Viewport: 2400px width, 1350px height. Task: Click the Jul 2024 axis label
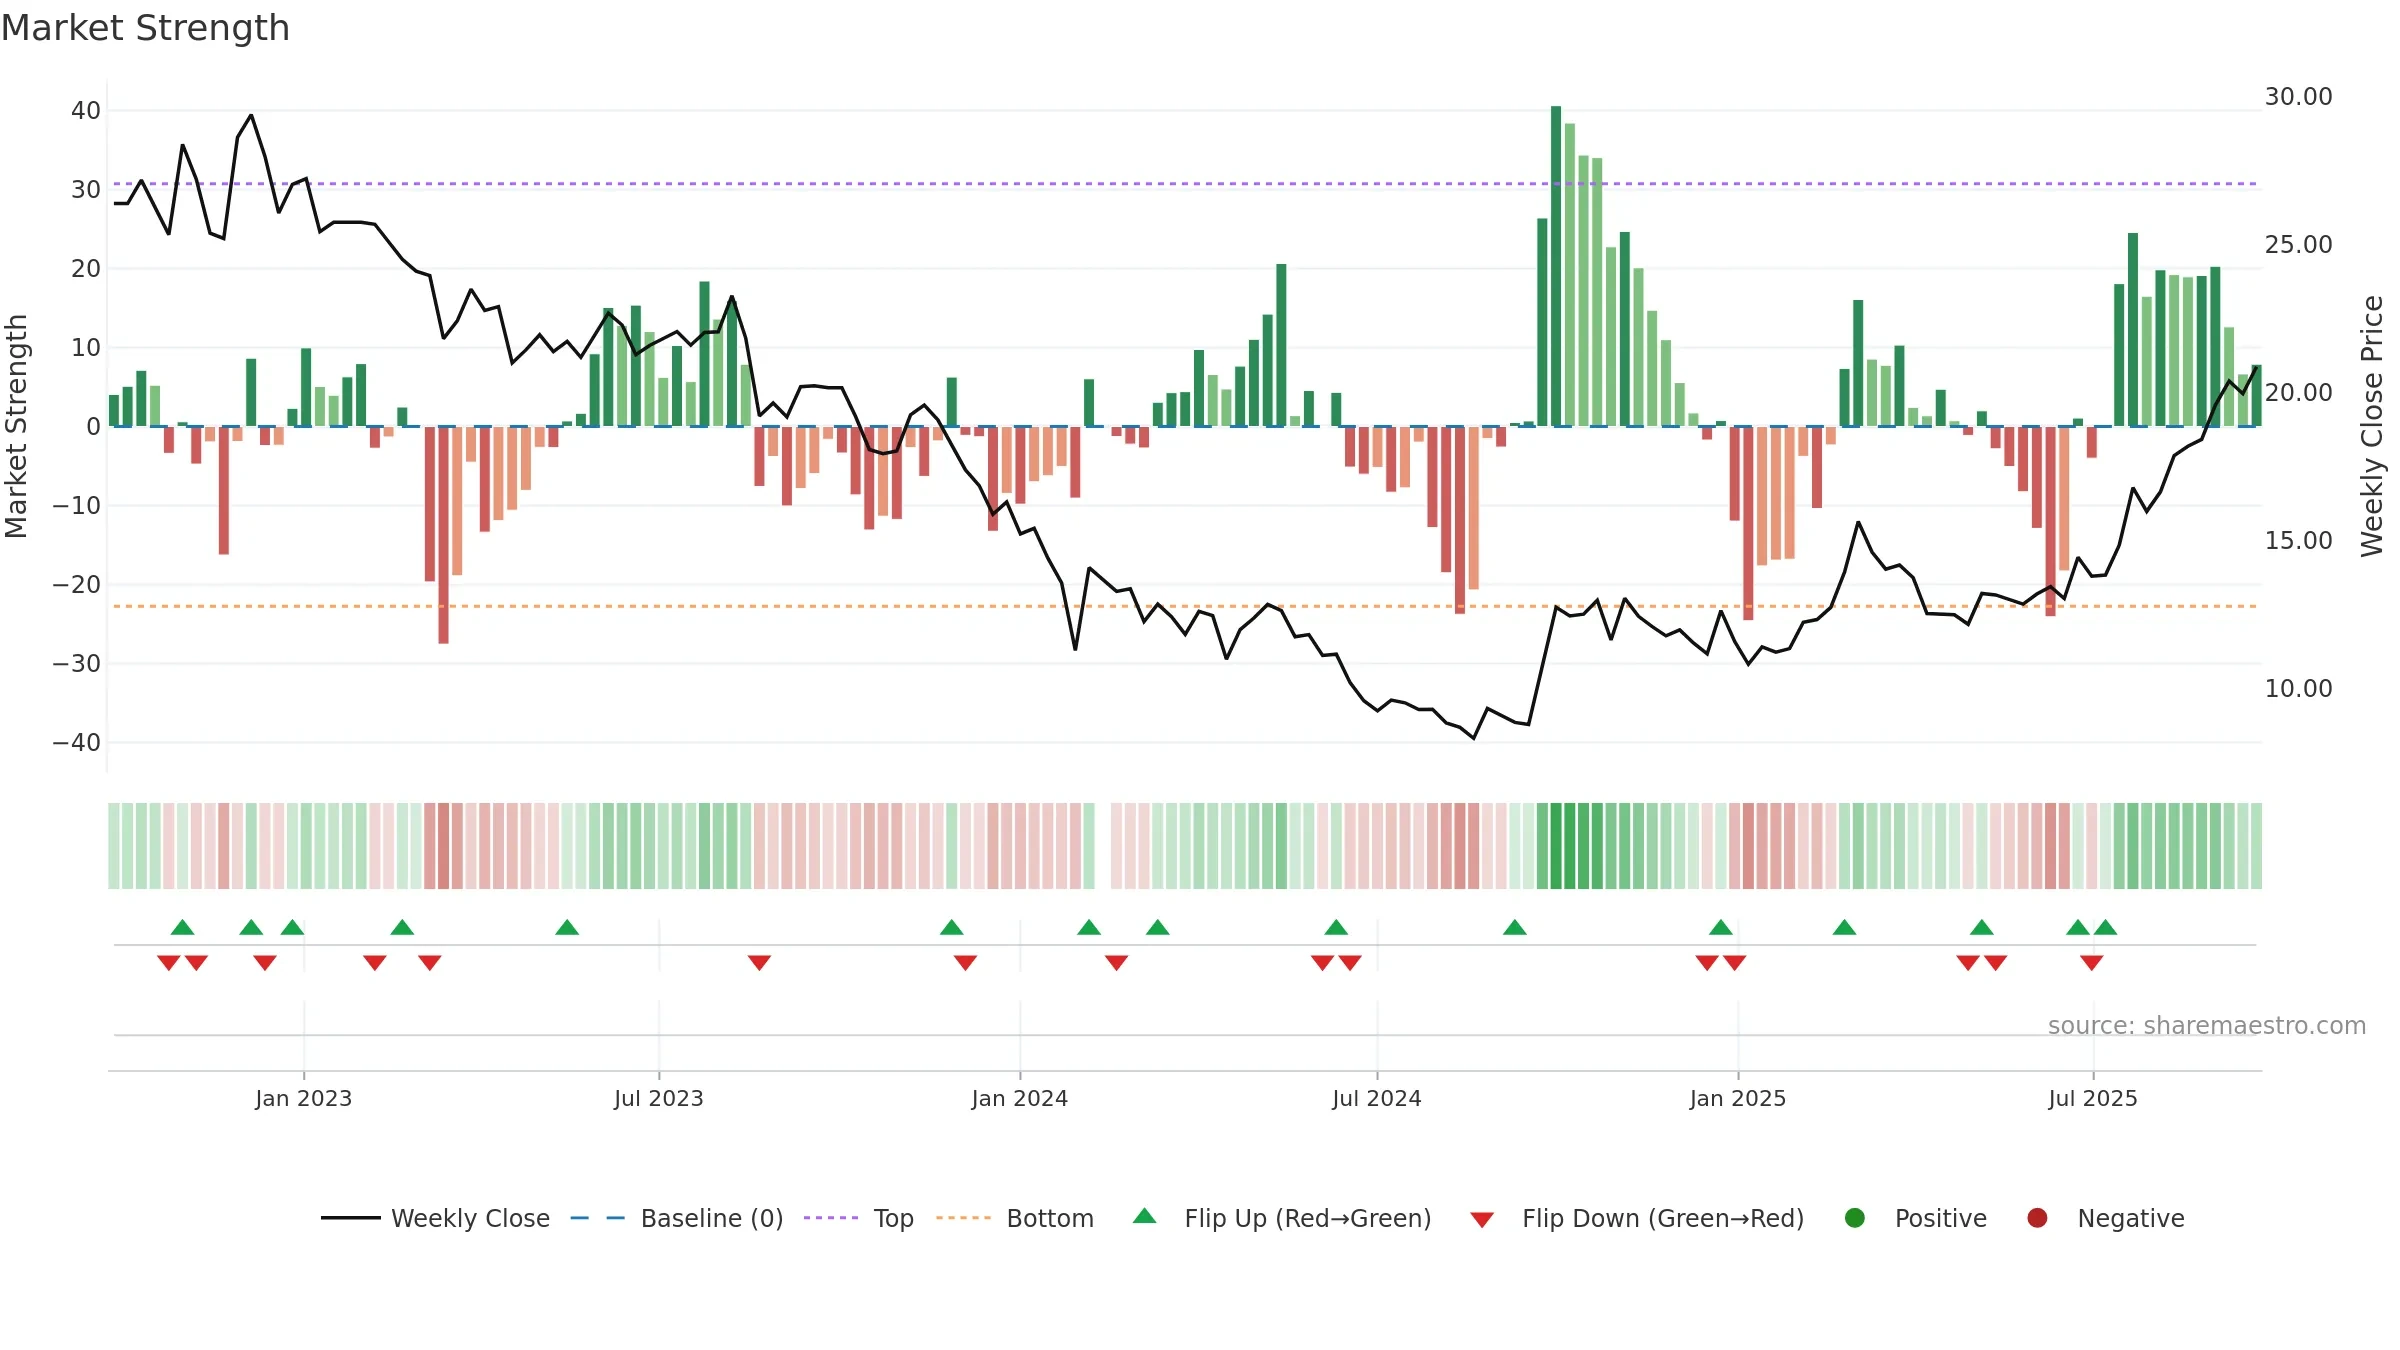(1377, 1099)
